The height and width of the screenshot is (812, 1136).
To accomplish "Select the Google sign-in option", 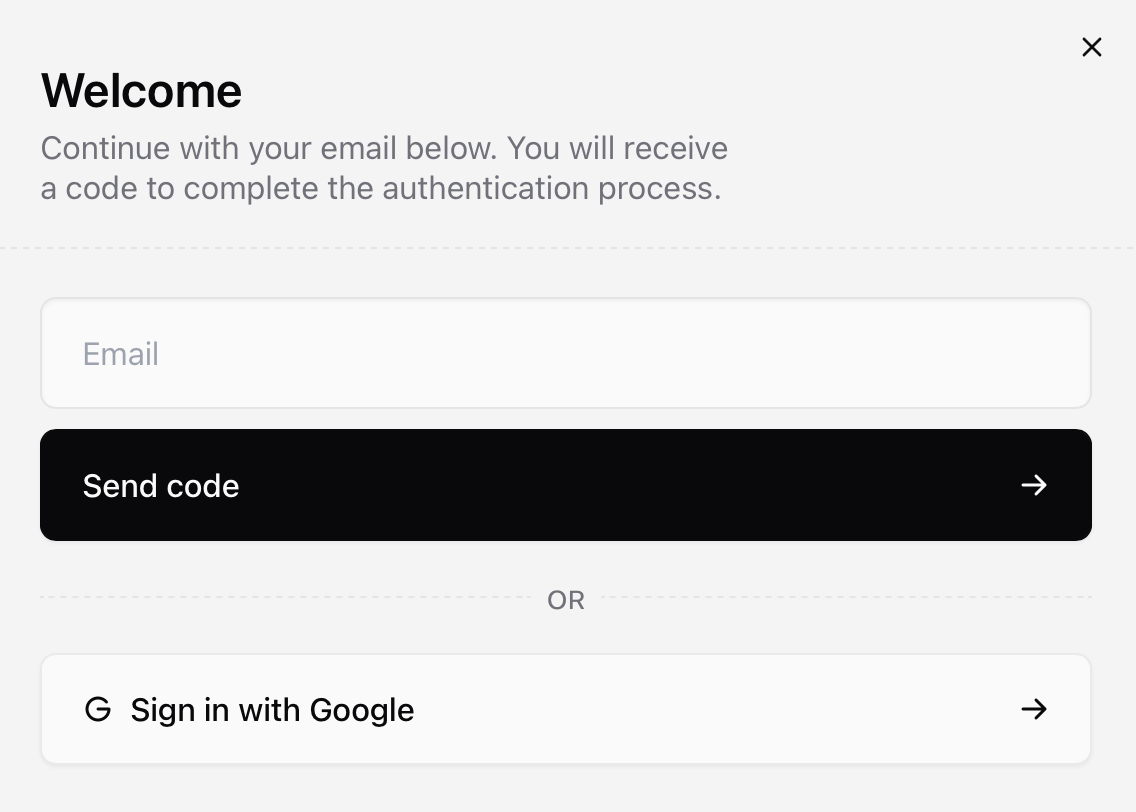I will 566,709.
